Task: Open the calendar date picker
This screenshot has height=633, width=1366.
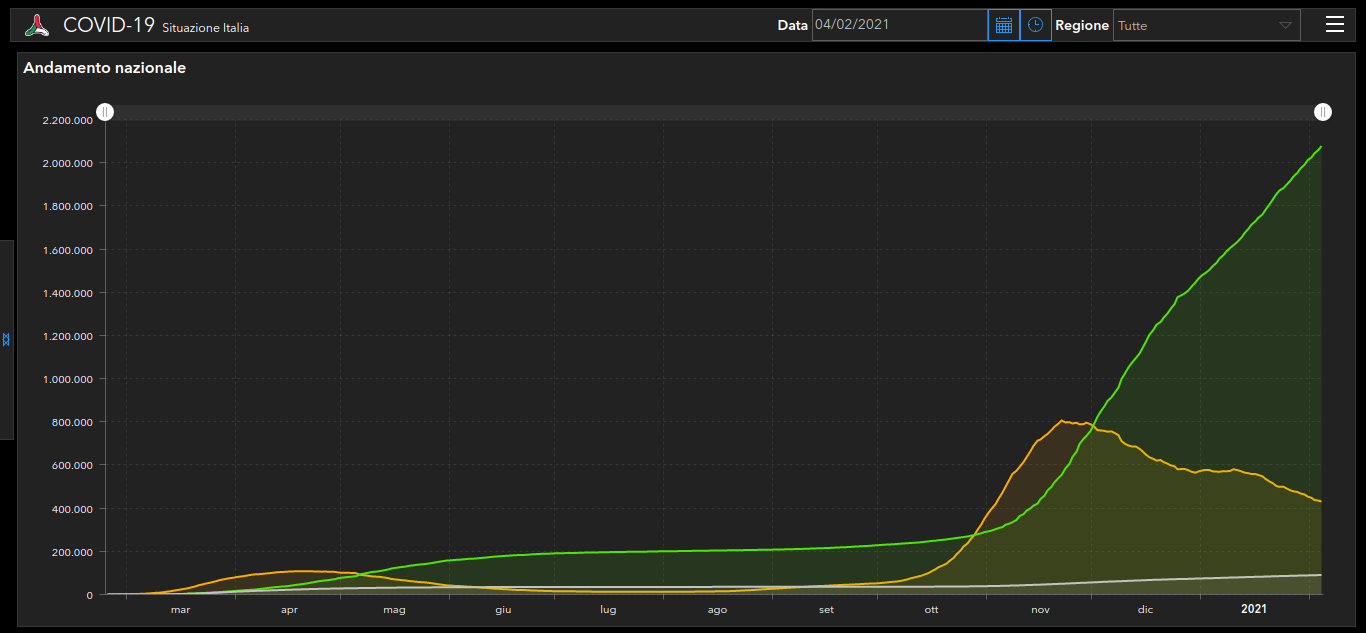Action: point(1004,25)
